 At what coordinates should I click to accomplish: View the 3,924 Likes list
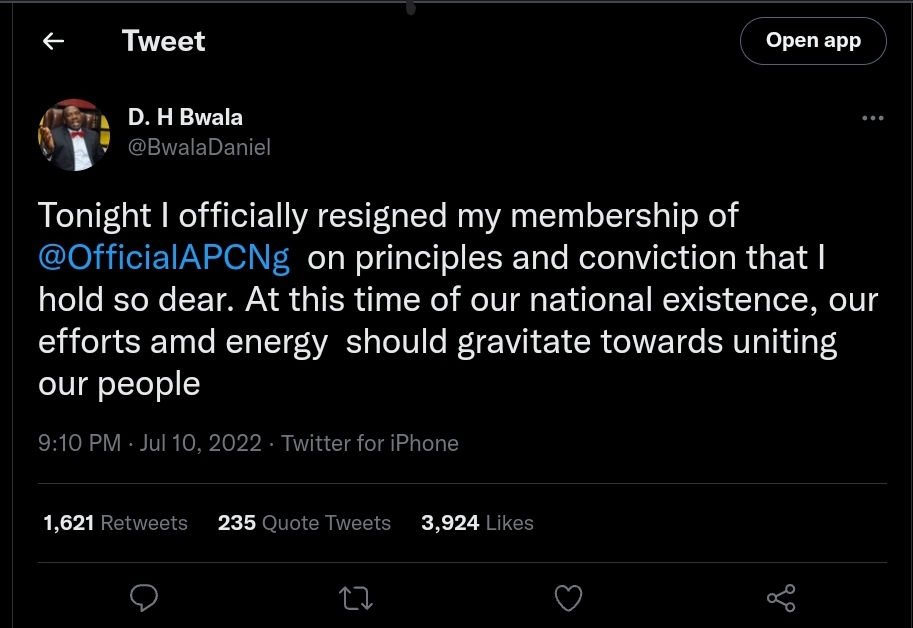[477, 523]
